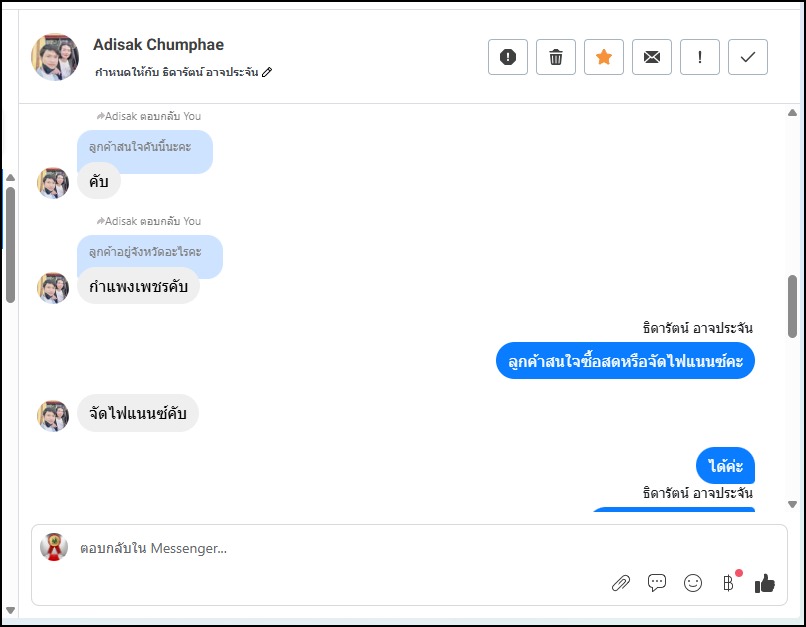
Task: Mark conversation unread with envelope icon
Action: (652, 57)
